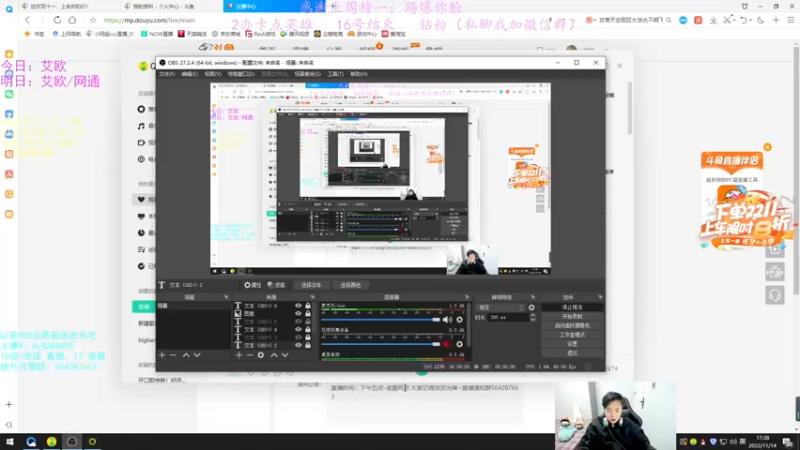The width and height of the screenshot is (800, 450).
Task: Open 视图(V) menu in OBS
Action: click(213, 74)
